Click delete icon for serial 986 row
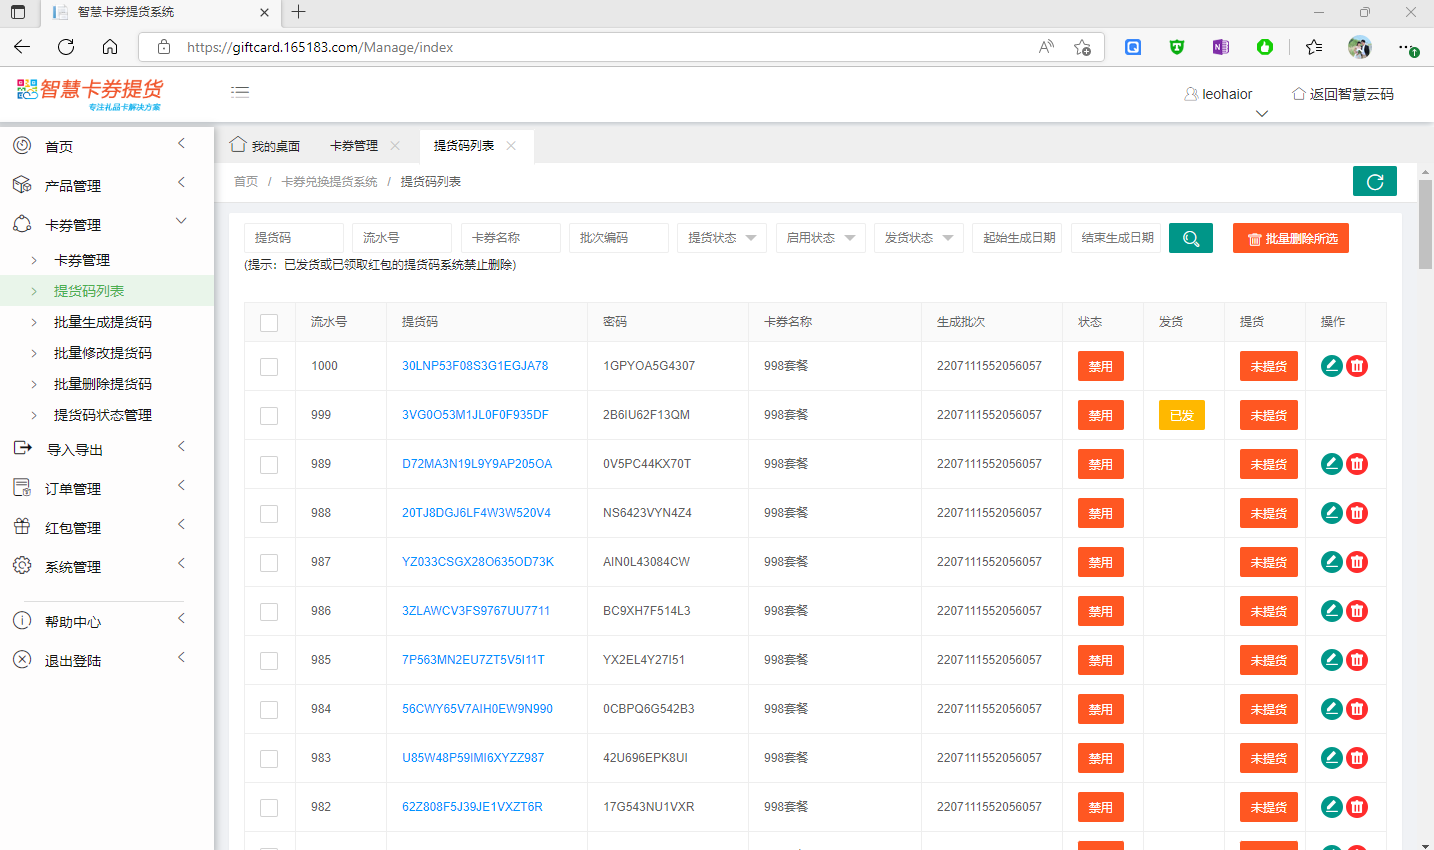This screenshot has width=1434, height=850. [1357, 611]
